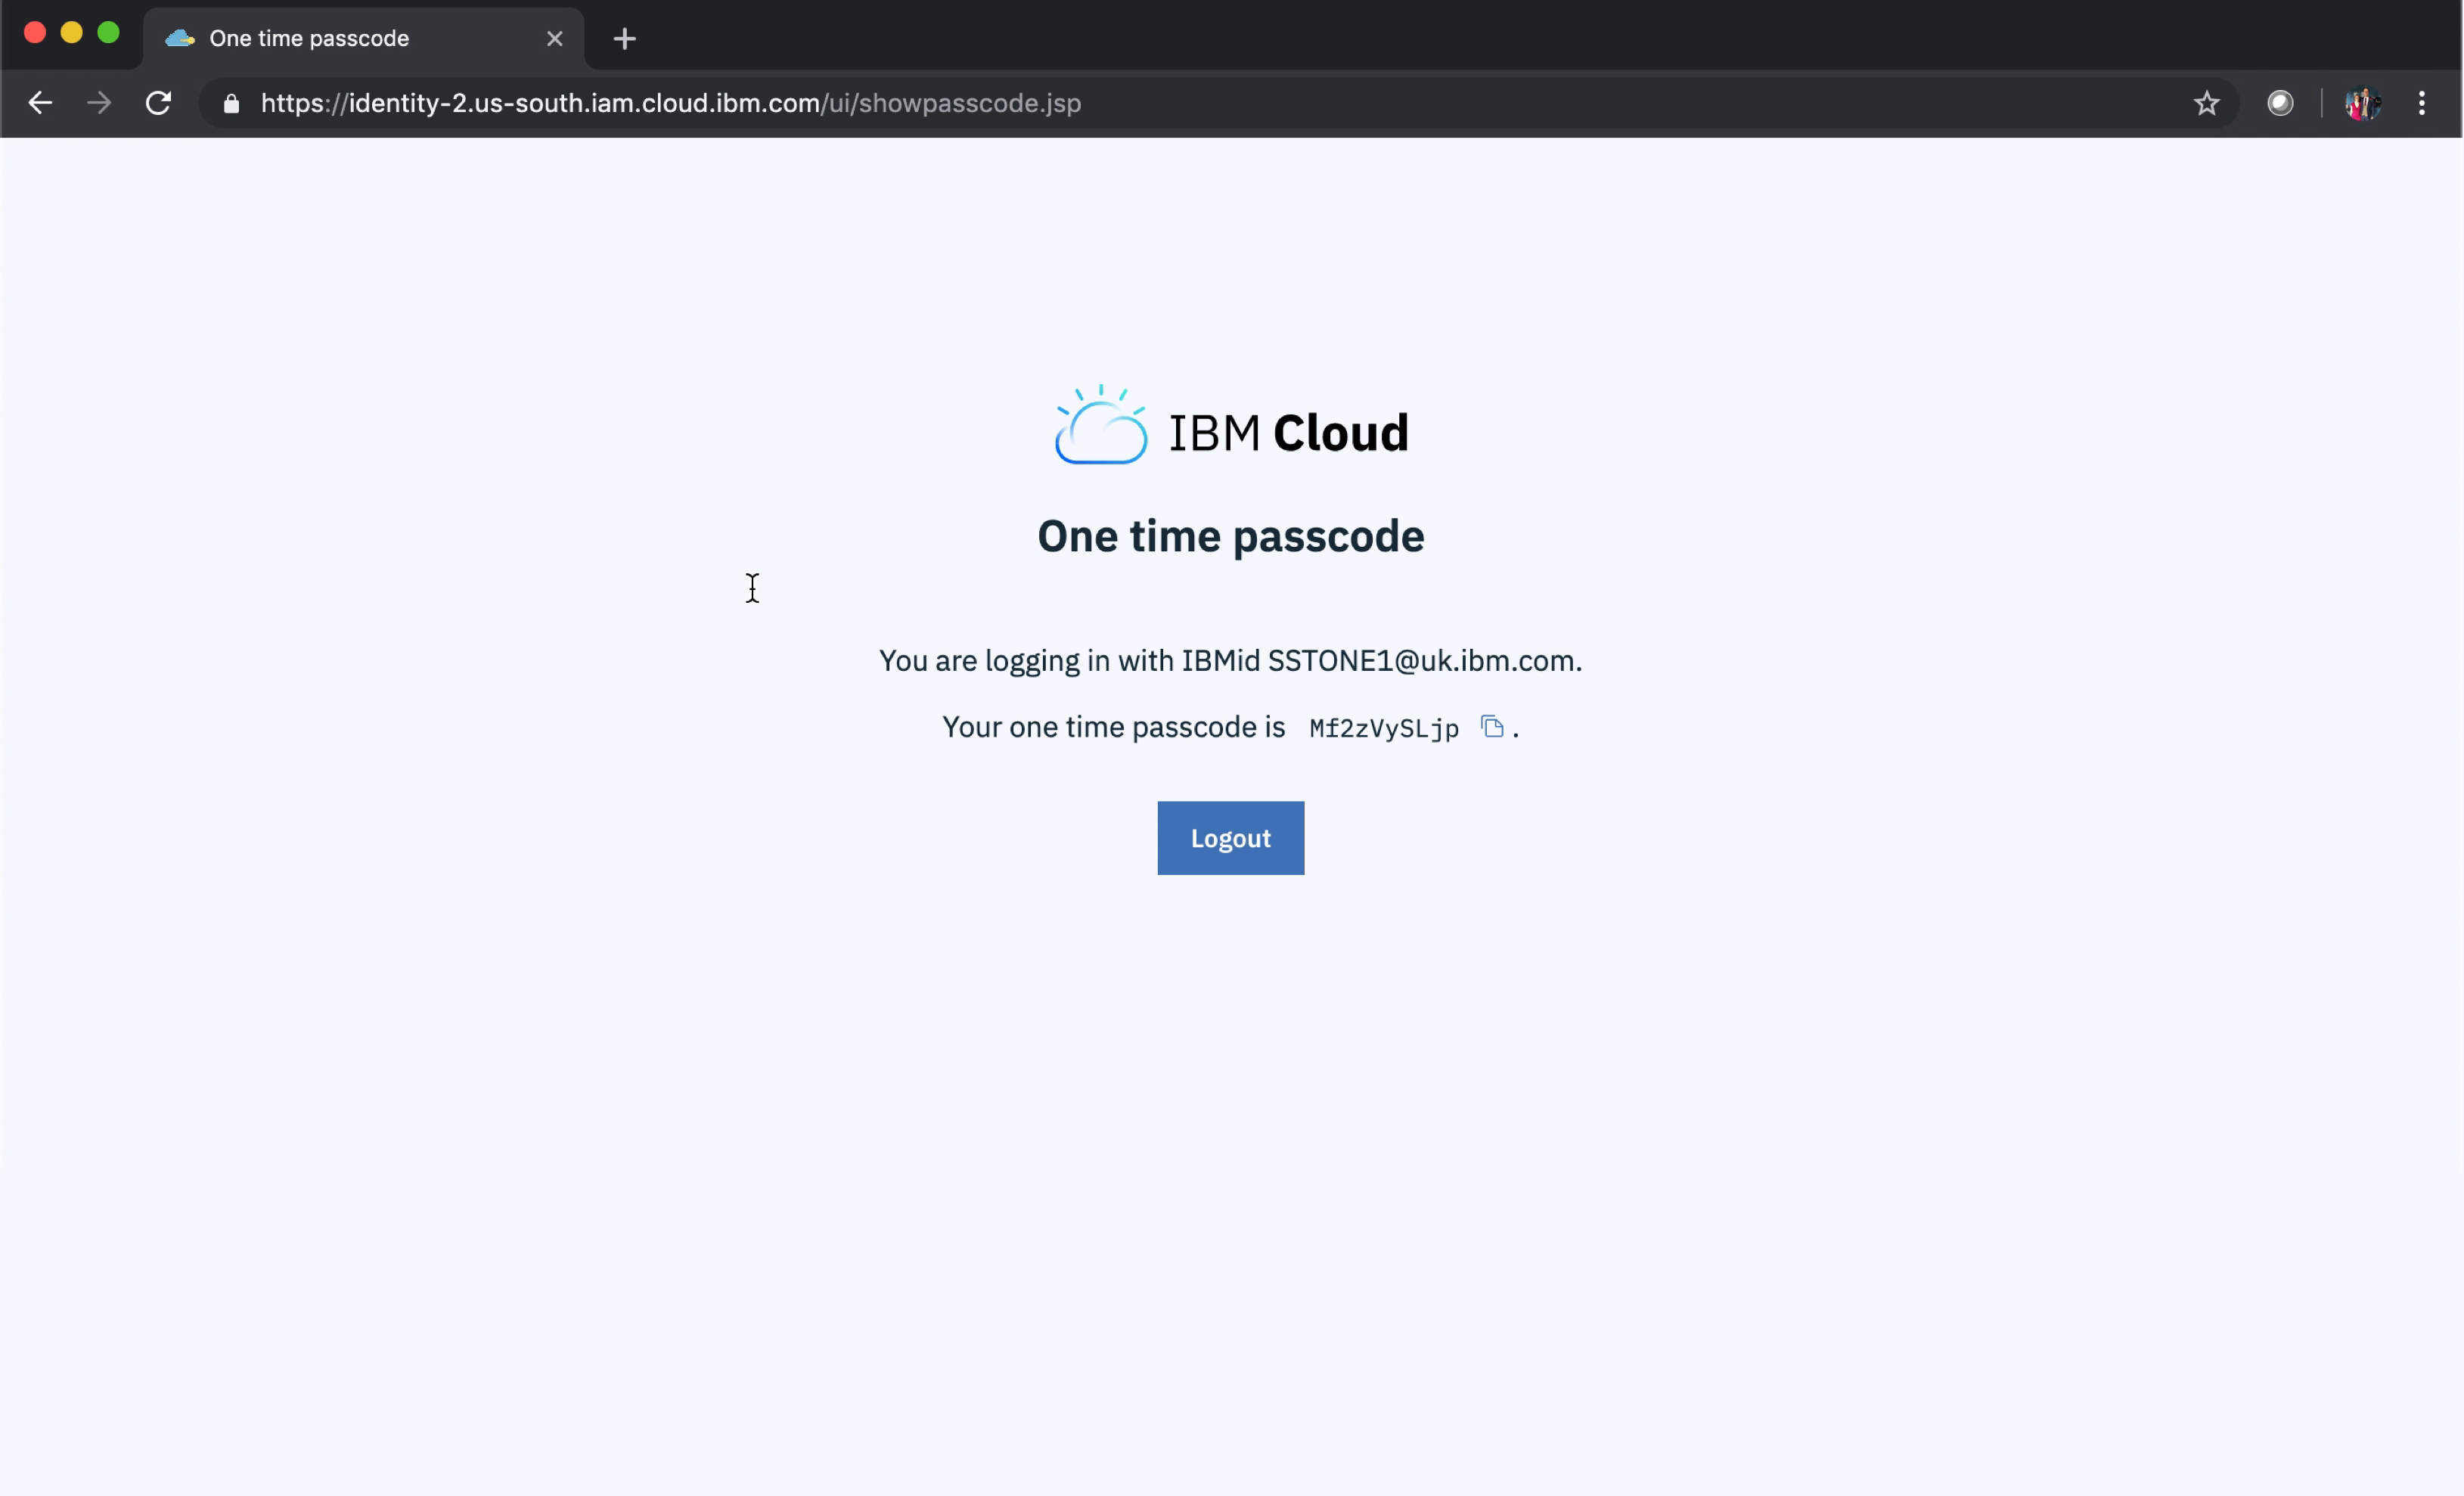
Task: Click the yellow minimize traffic light
Action: [71, 32]
